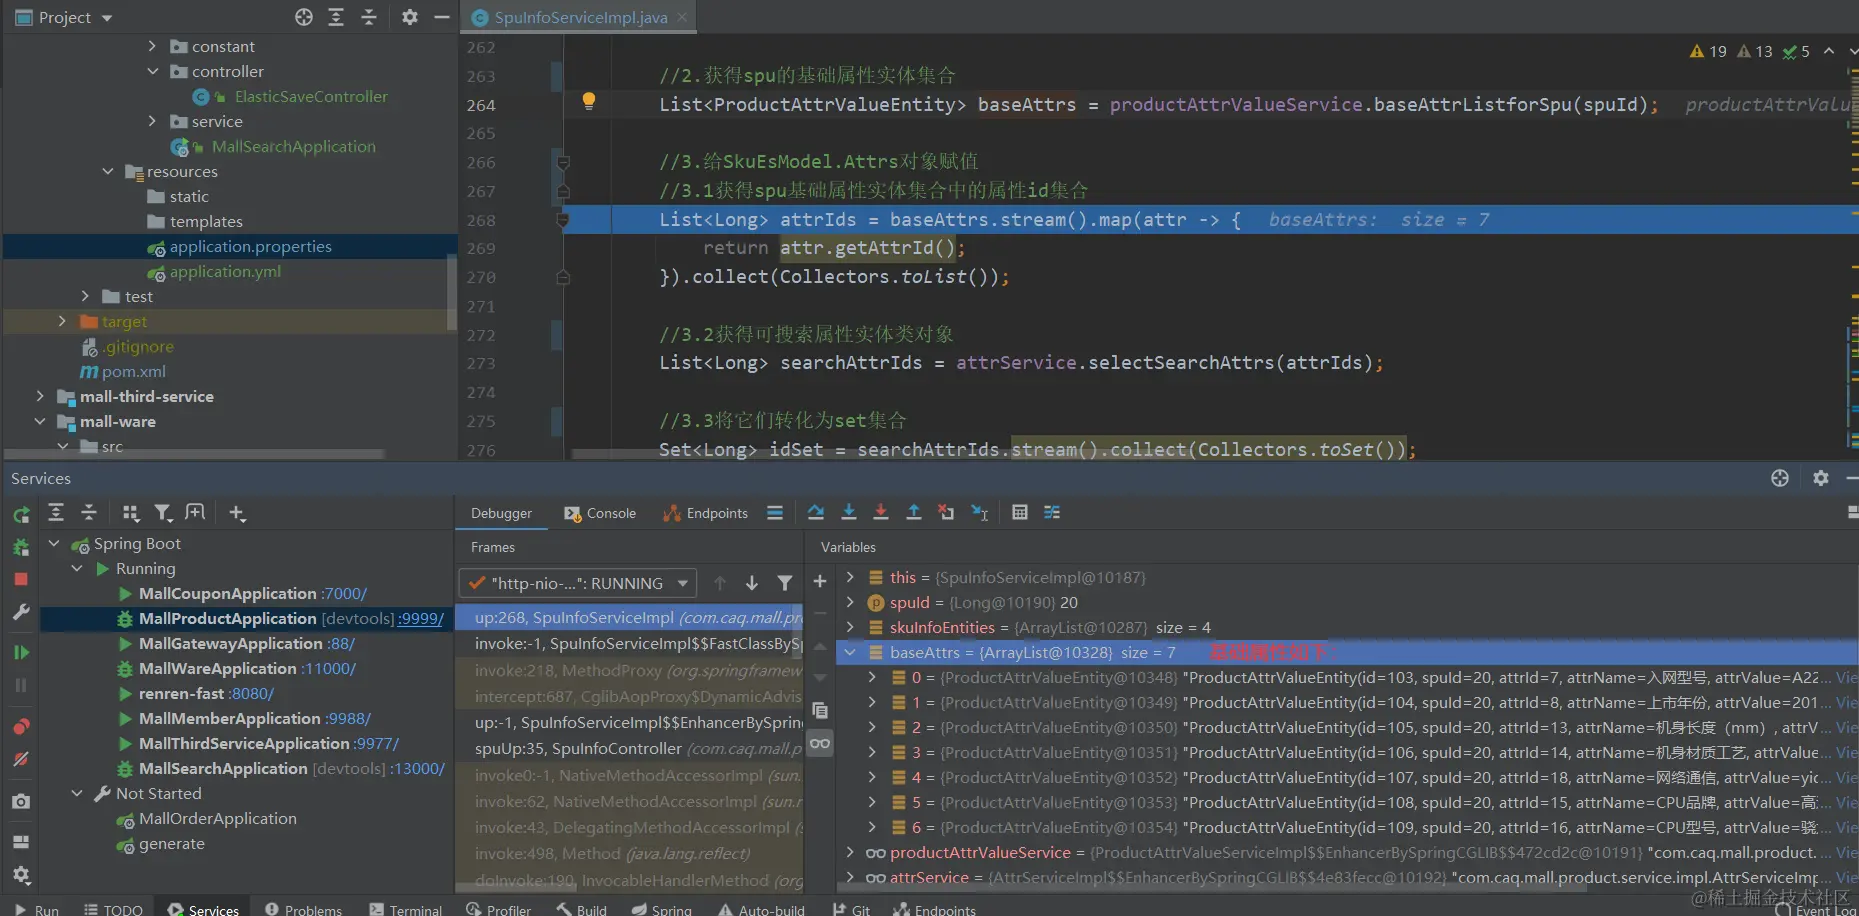Open the Spring tool window

point(661,908)
